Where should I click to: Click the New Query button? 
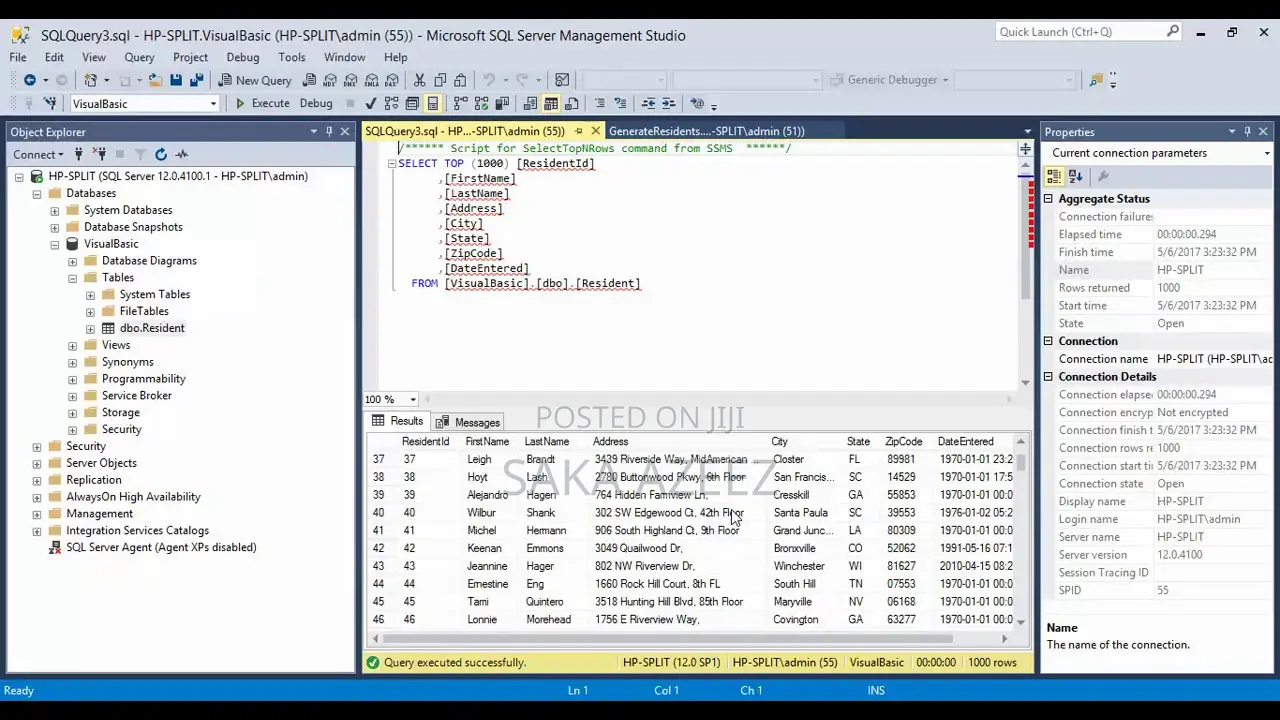255,80
